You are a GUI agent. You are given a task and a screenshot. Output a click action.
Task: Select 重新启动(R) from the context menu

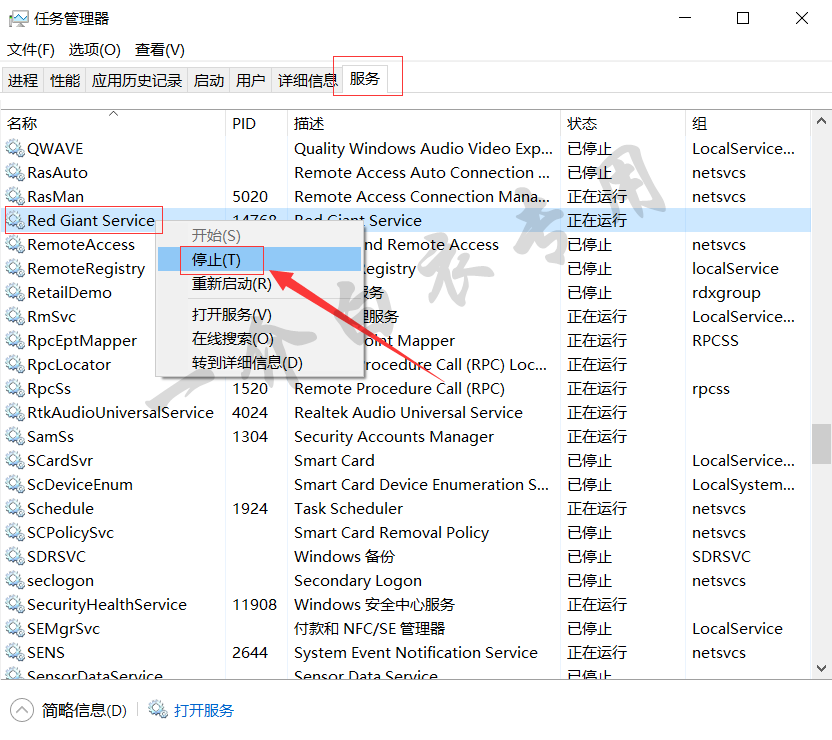click(232, 284)
